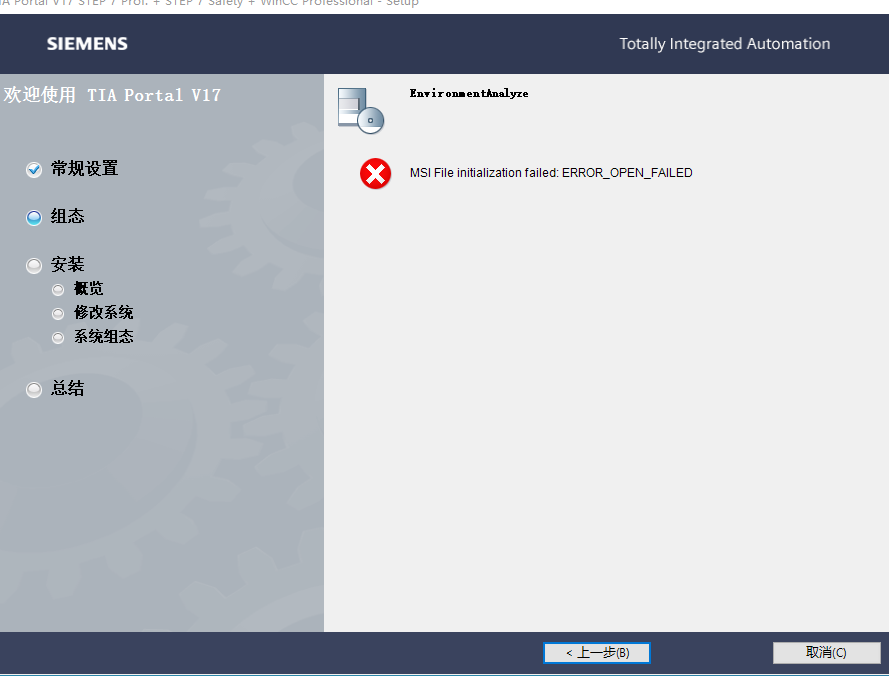Select the 概览 sub-step label
This screenshot has width=889, height=676.
pyautogui.click(x=88, y=289)
